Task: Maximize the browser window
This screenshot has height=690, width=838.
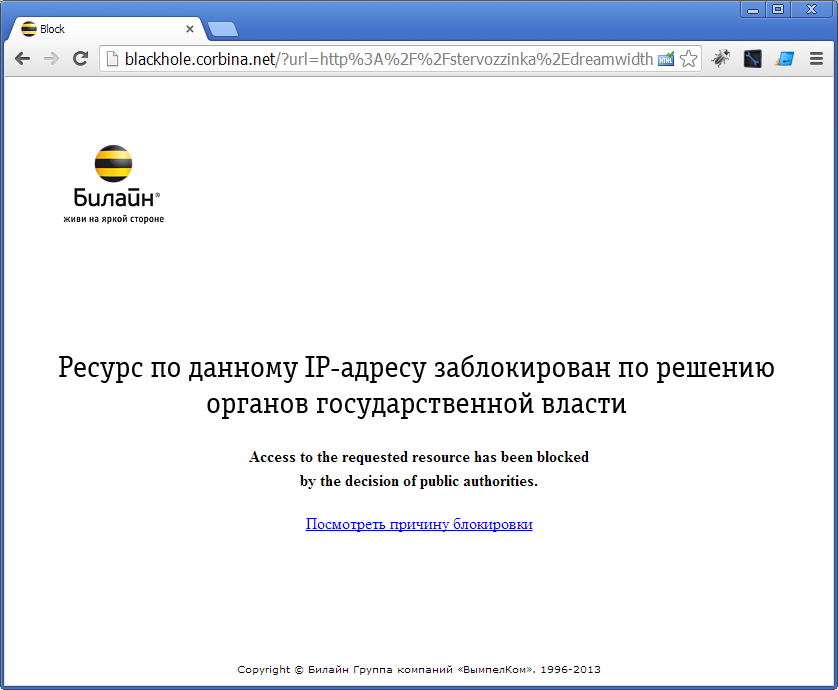Action: [778, 9]
